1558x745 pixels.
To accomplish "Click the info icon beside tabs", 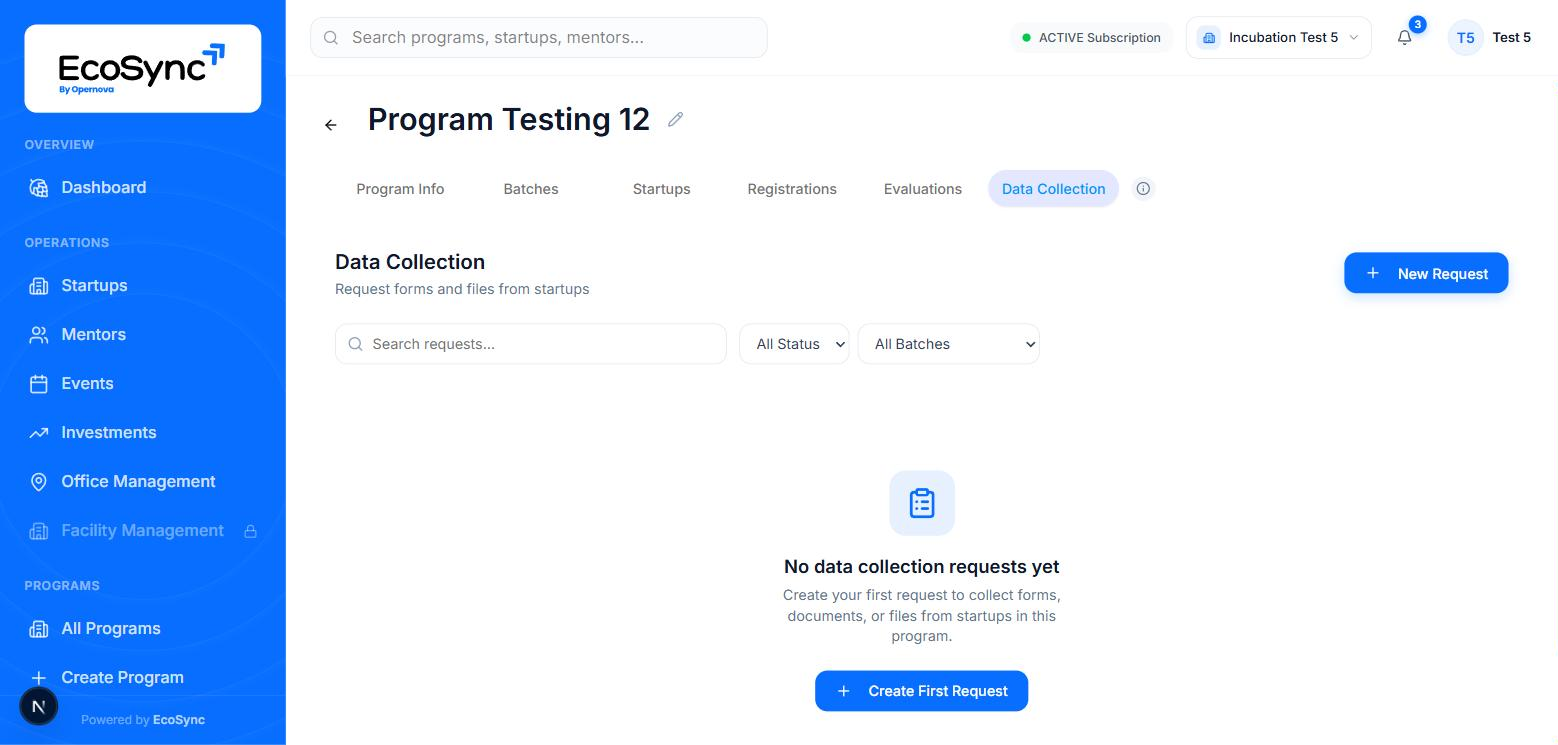I will pyautogui.click(x=1143, y=189).
